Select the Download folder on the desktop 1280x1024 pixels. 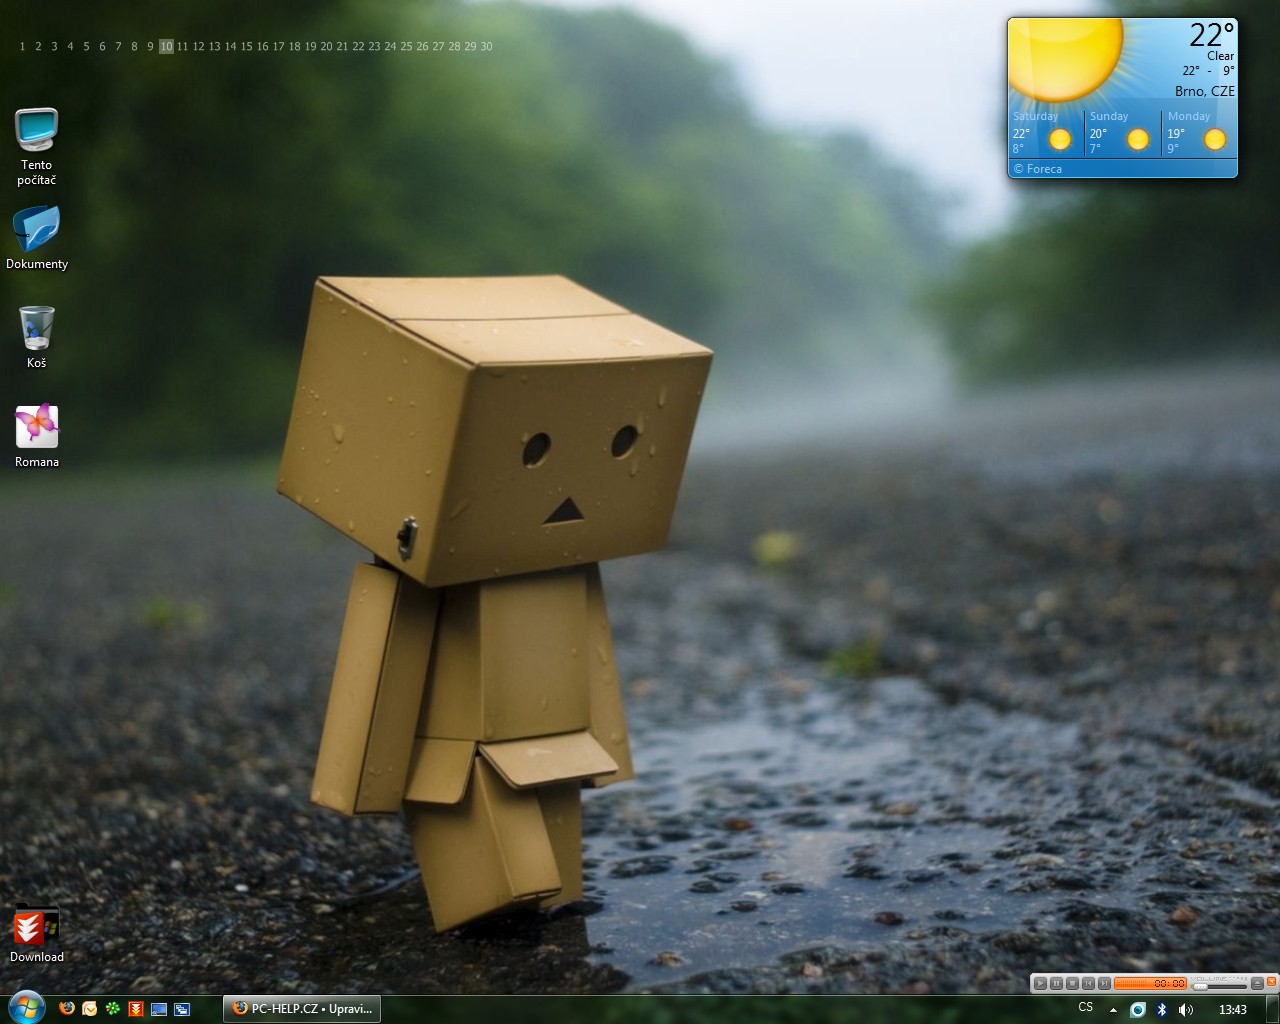pos(37,933)
